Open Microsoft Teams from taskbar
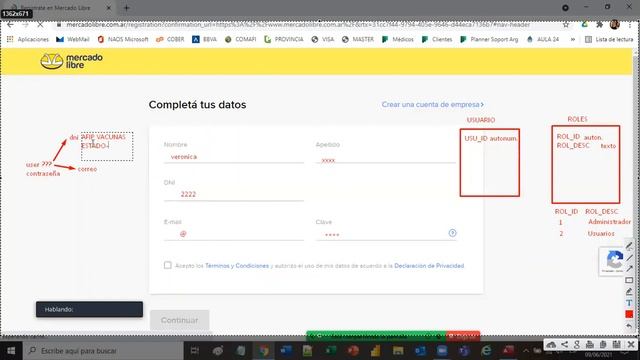 coord(463,351)
